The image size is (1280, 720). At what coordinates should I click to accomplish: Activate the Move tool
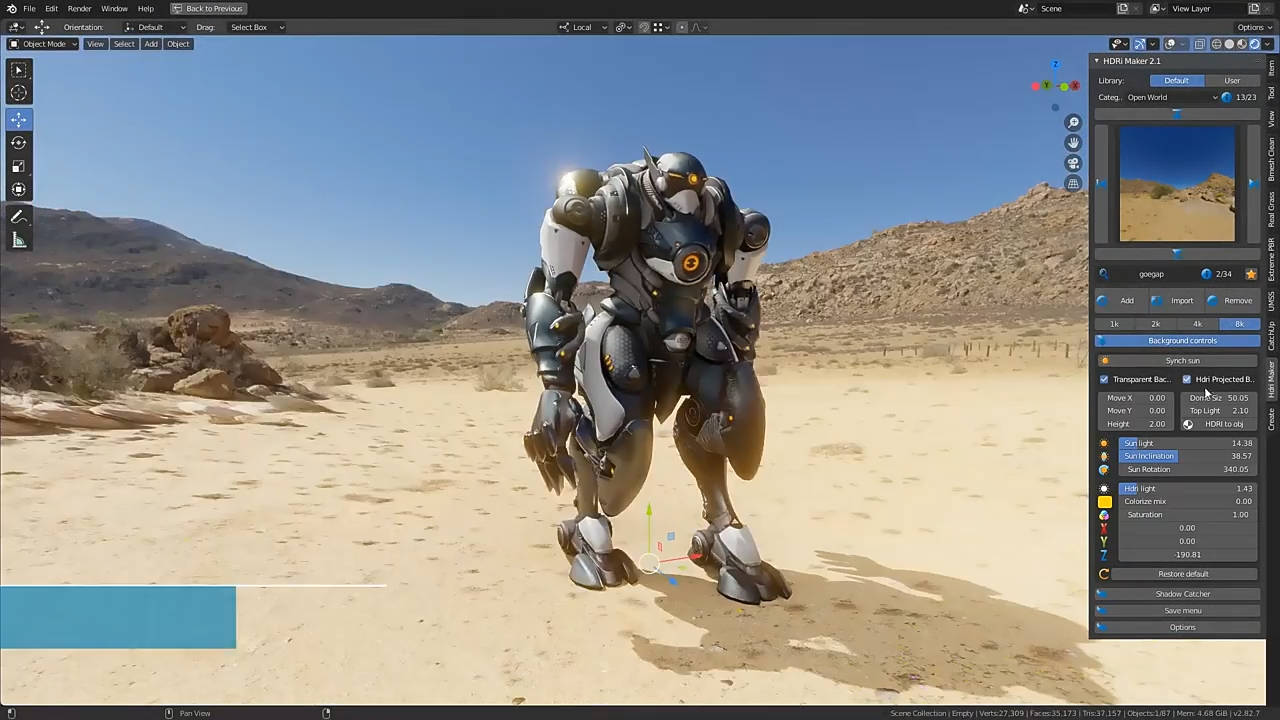click(x=19, y=119)
